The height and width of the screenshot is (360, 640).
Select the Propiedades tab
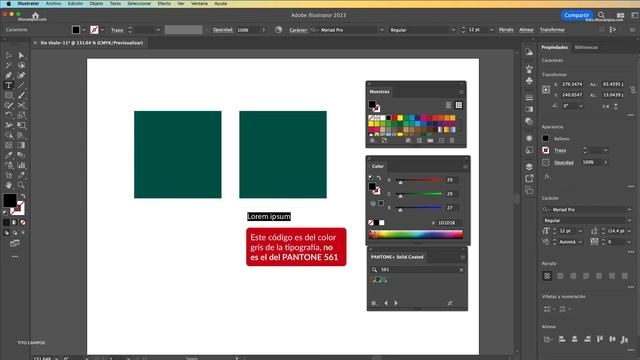click(554, 47)
